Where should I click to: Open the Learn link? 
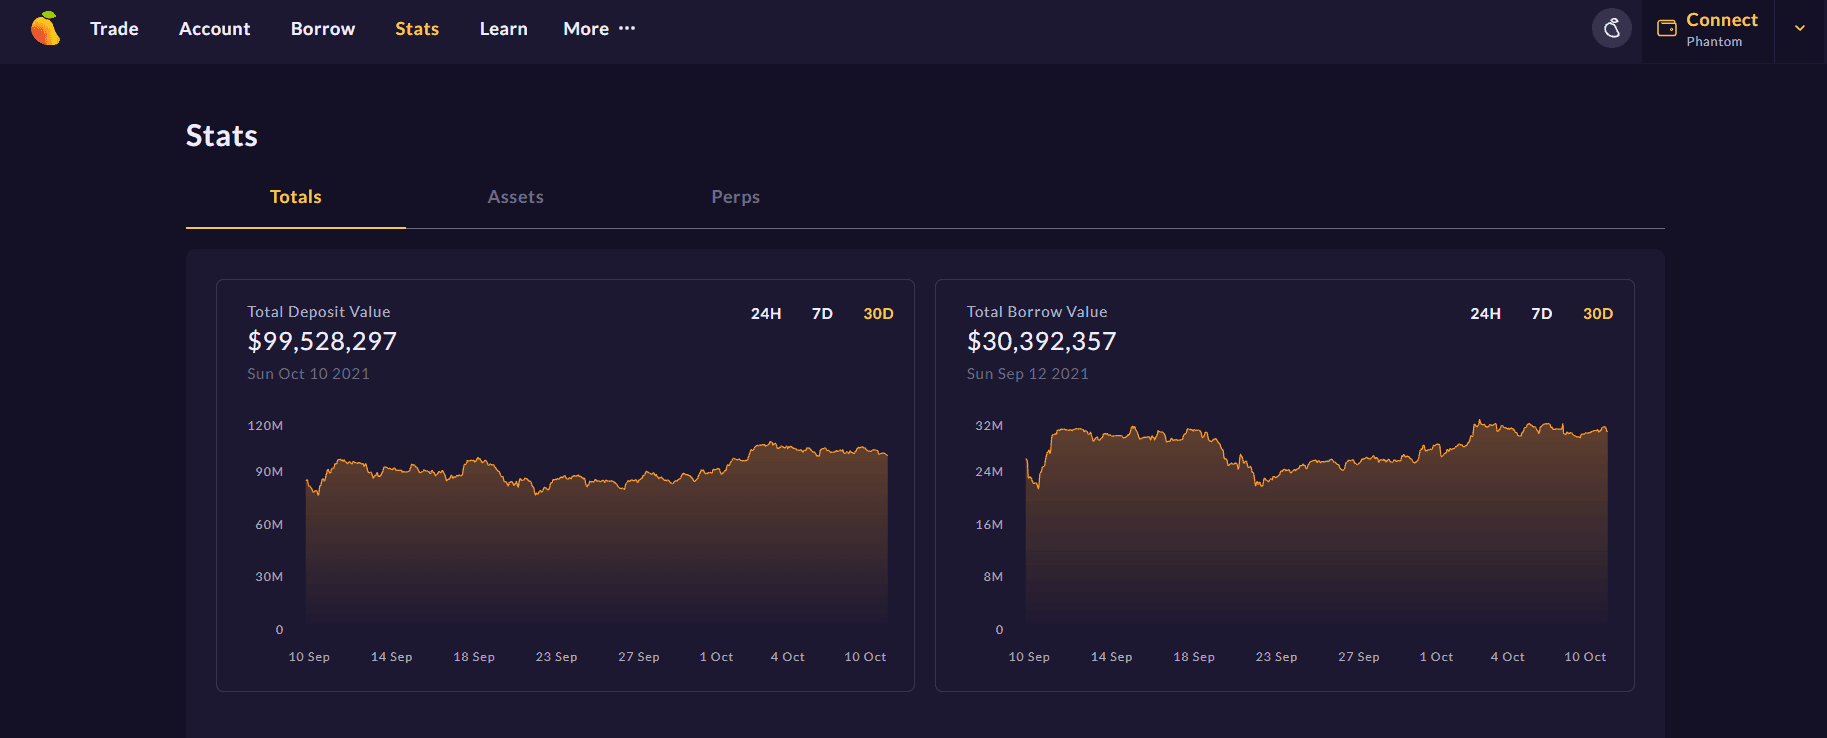503,29
